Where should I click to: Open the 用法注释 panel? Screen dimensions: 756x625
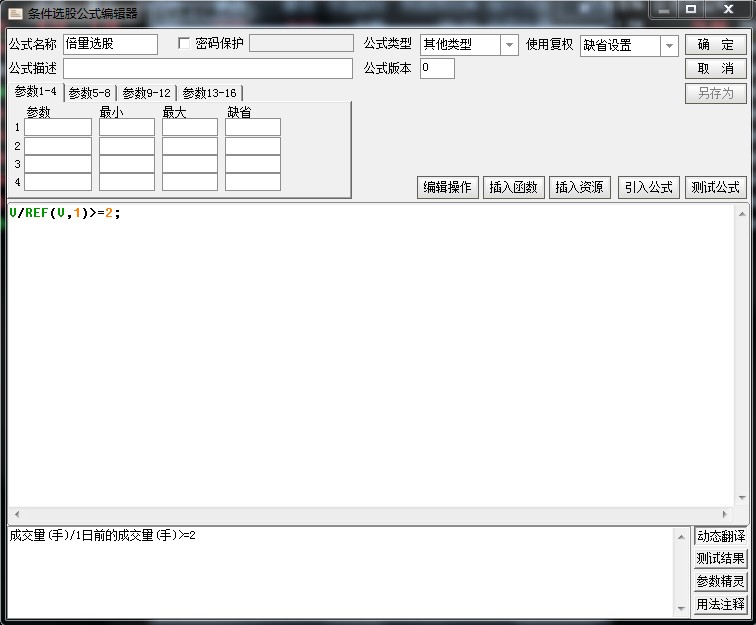click(x=721, y=604)
